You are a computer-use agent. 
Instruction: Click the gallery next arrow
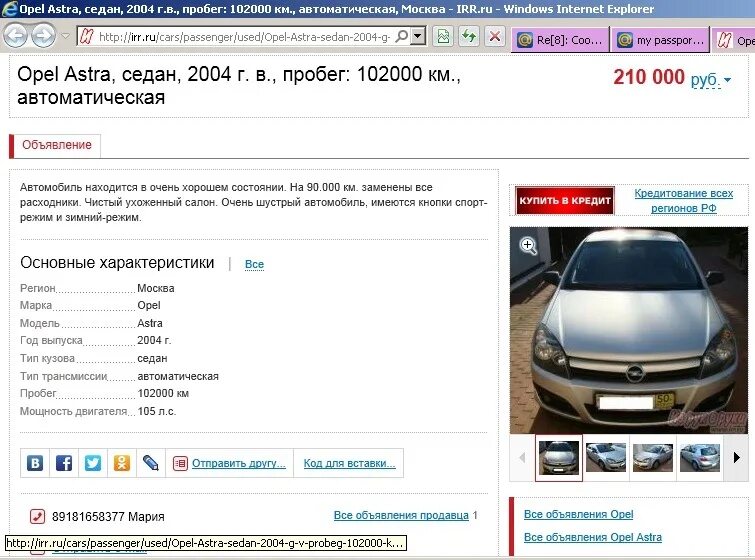click(x=736, y=457)
